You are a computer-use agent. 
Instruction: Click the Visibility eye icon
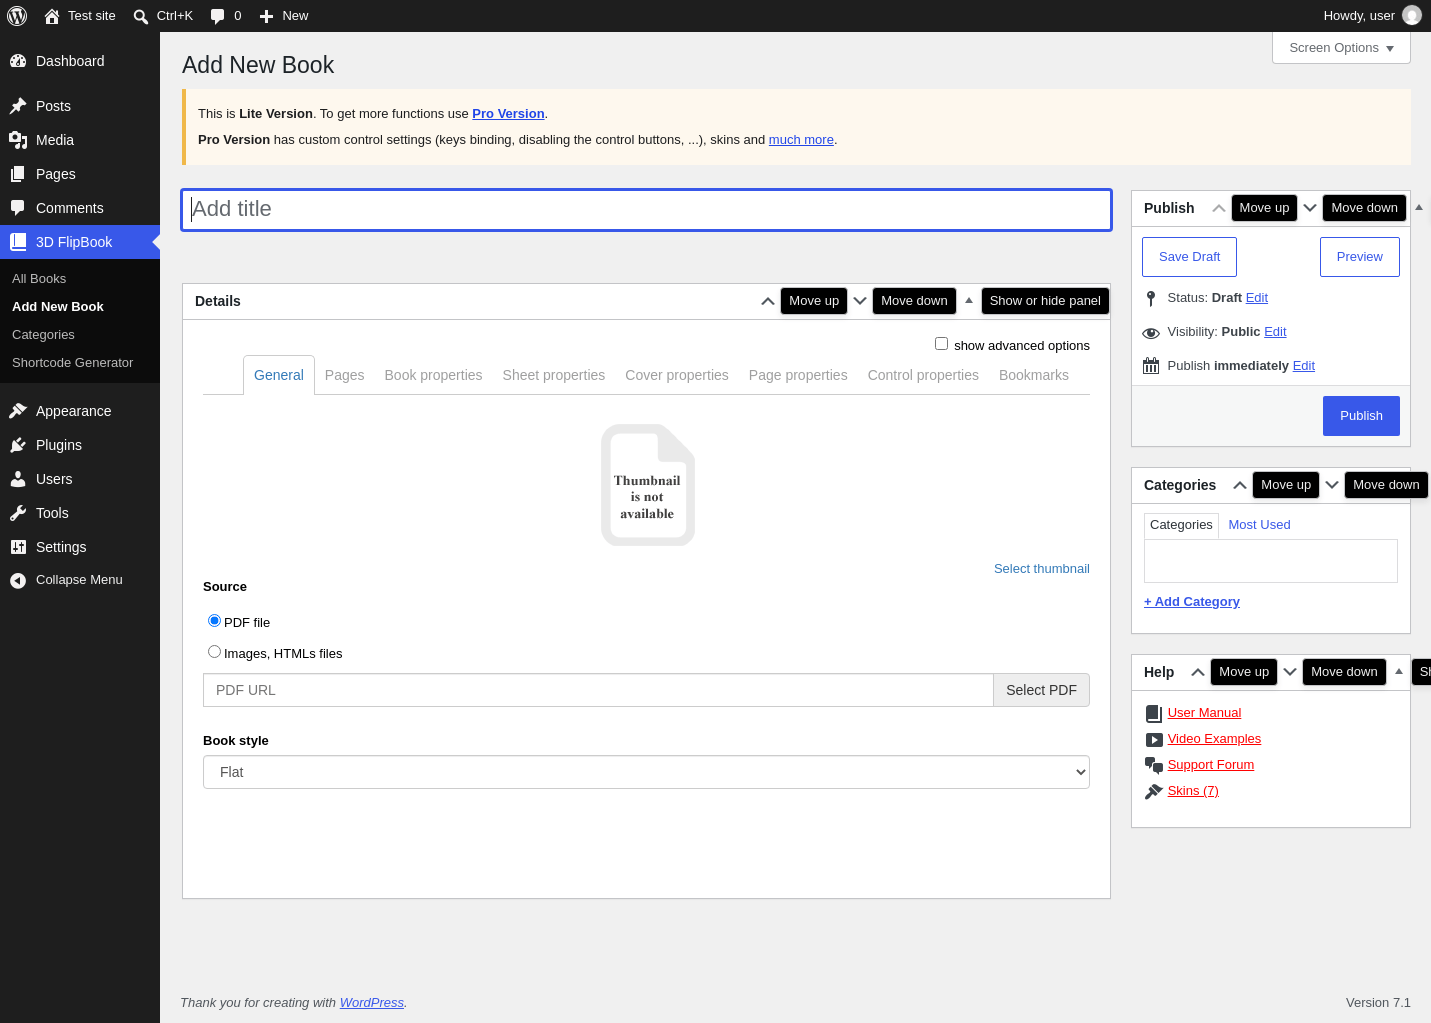[x=1151, y=332]
